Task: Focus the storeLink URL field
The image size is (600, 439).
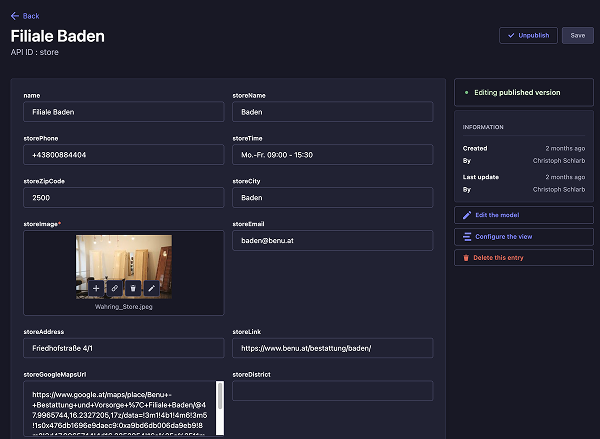Action: [333, 348]
